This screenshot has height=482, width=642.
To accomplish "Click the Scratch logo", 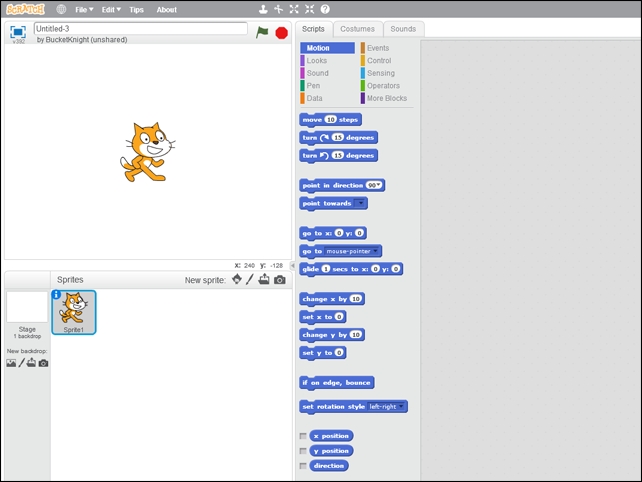I will click(25, 9).
